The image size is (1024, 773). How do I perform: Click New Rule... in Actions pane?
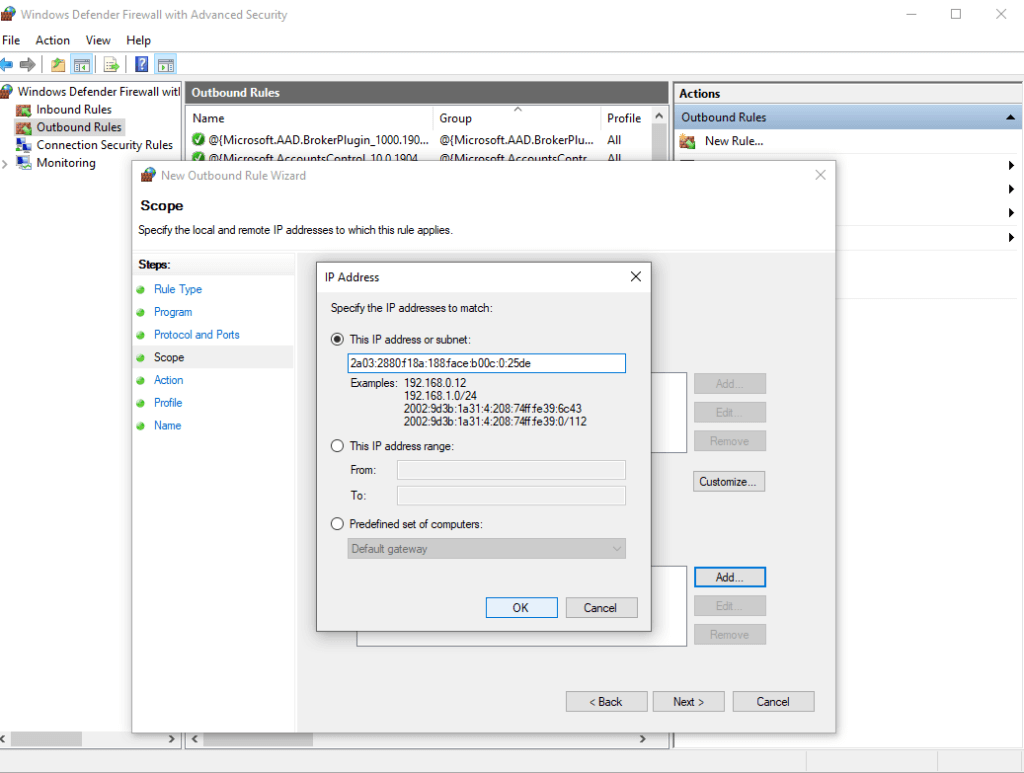pos(733,141)
